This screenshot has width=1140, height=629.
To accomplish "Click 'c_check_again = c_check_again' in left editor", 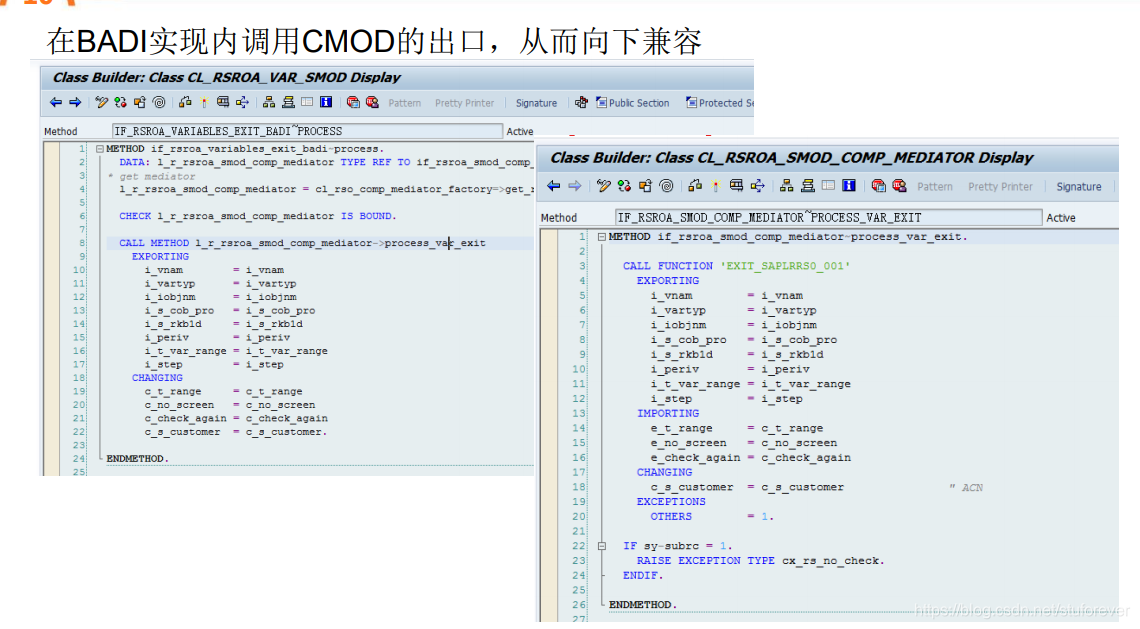I will click(236, 418).
